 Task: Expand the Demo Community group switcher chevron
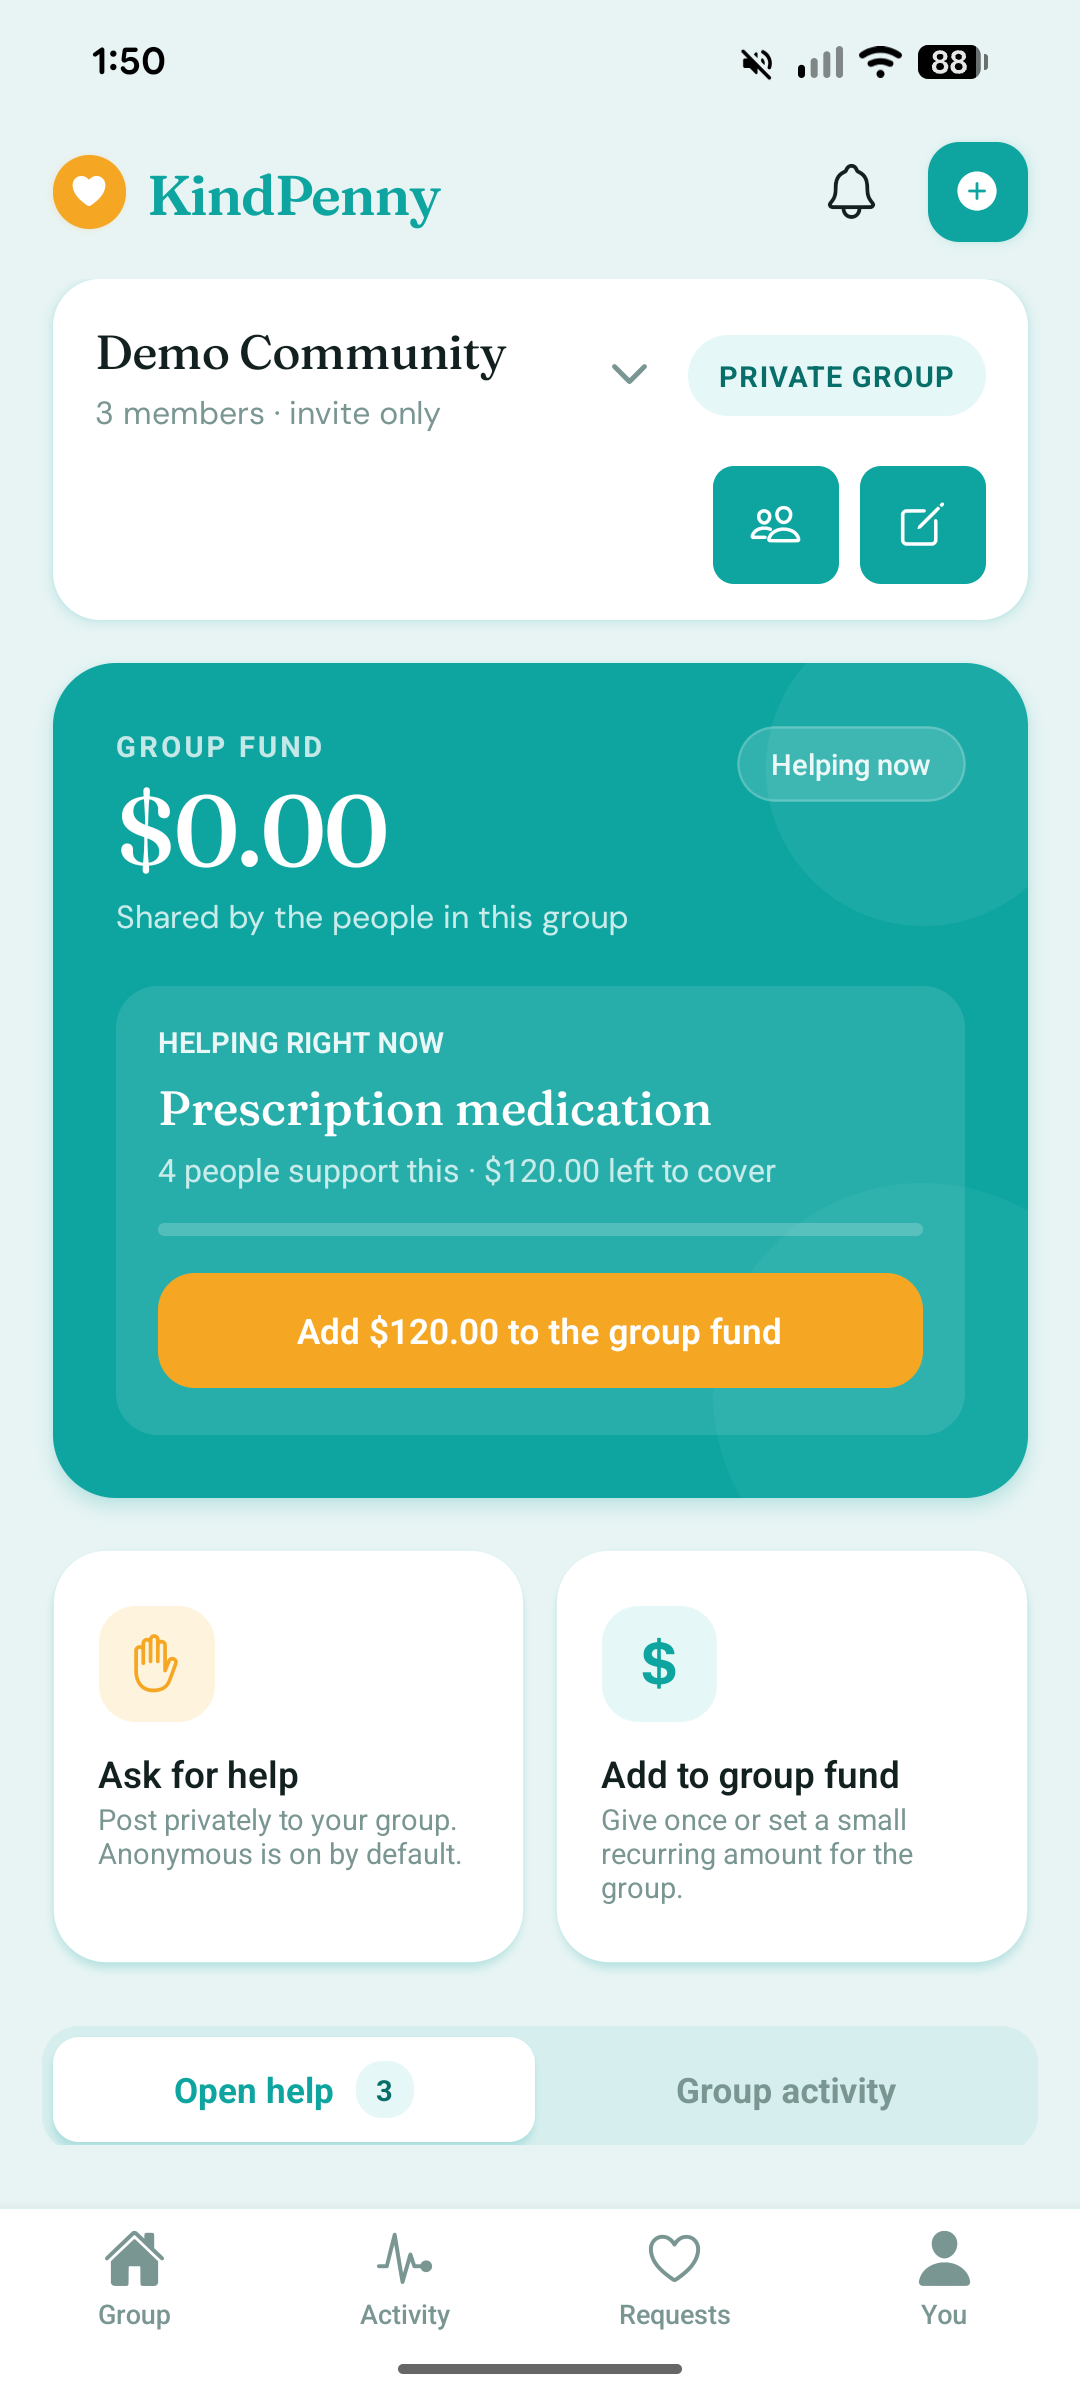[629, 374]
